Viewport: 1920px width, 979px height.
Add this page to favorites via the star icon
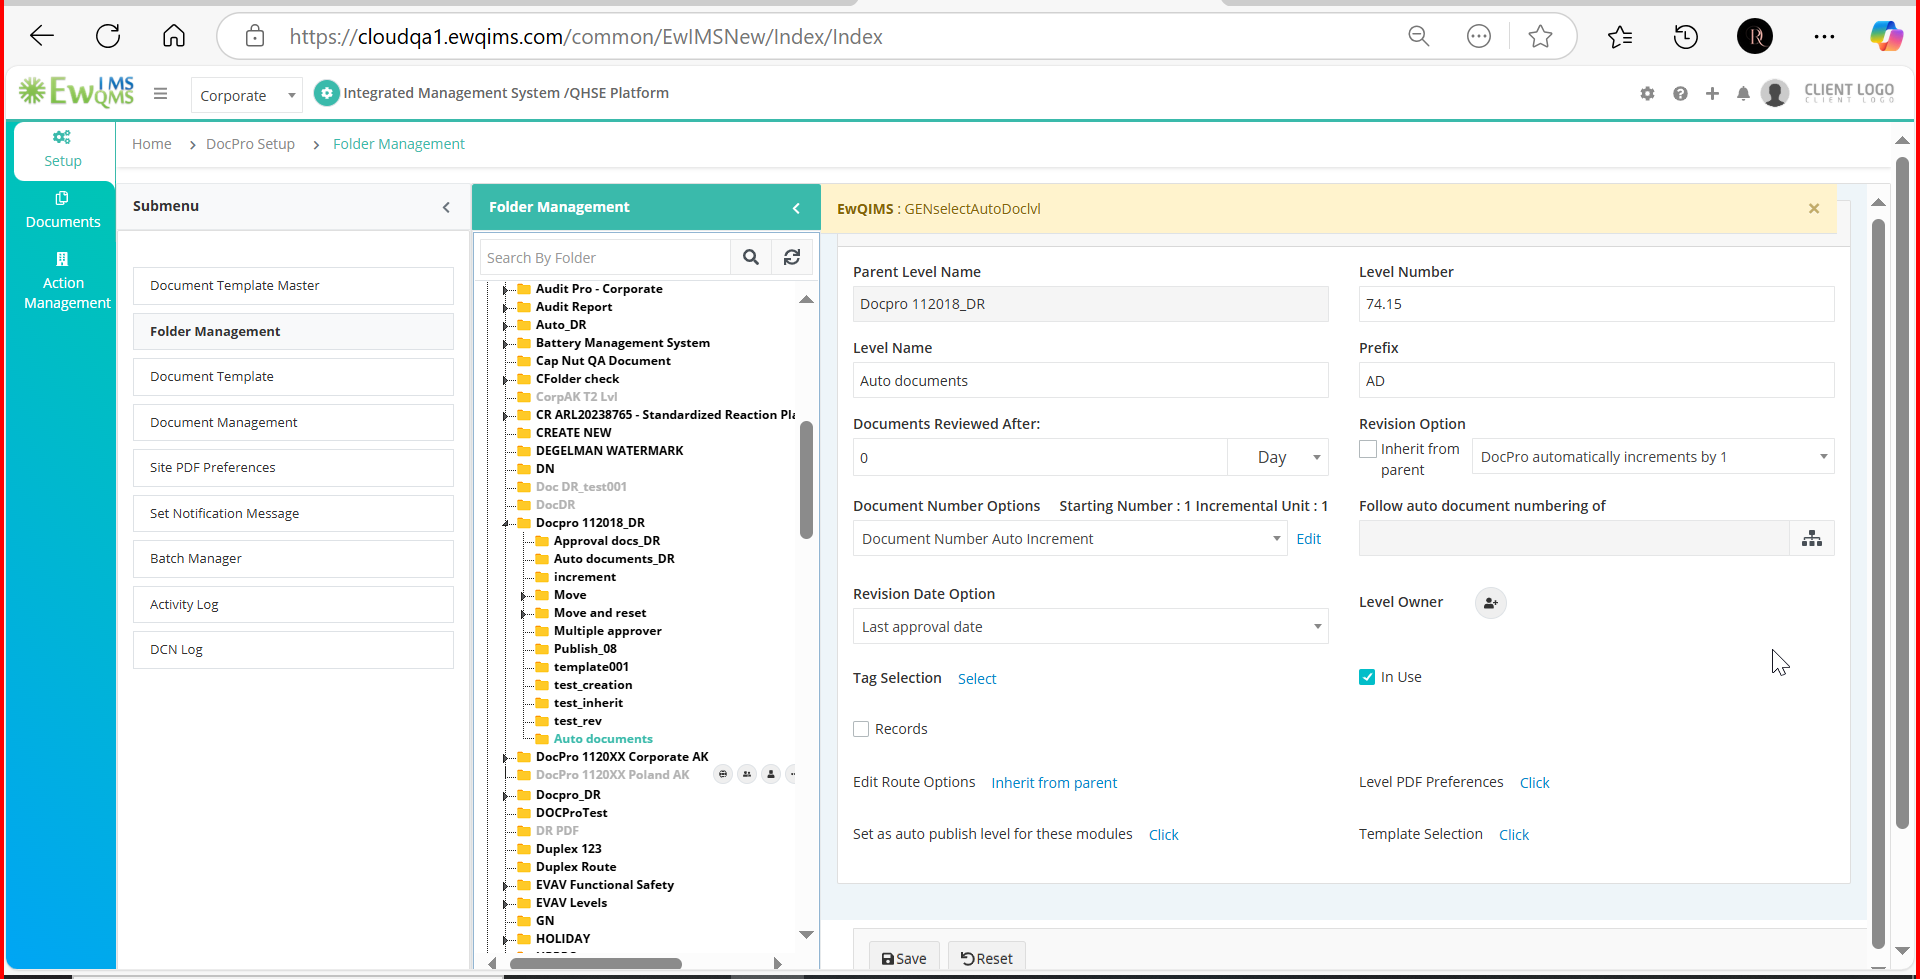tap(1540, 37)
